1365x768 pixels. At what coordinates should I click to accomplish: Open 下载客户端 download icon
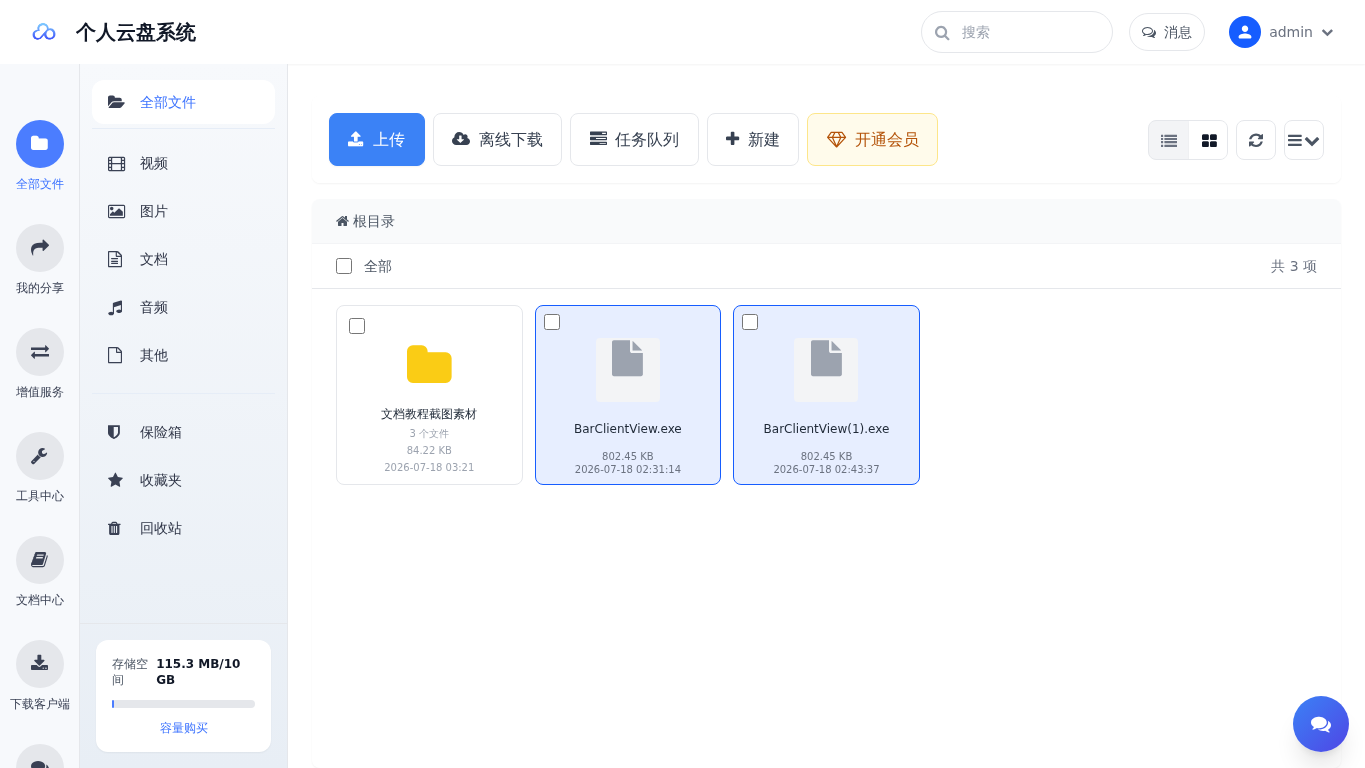point(40,664)
